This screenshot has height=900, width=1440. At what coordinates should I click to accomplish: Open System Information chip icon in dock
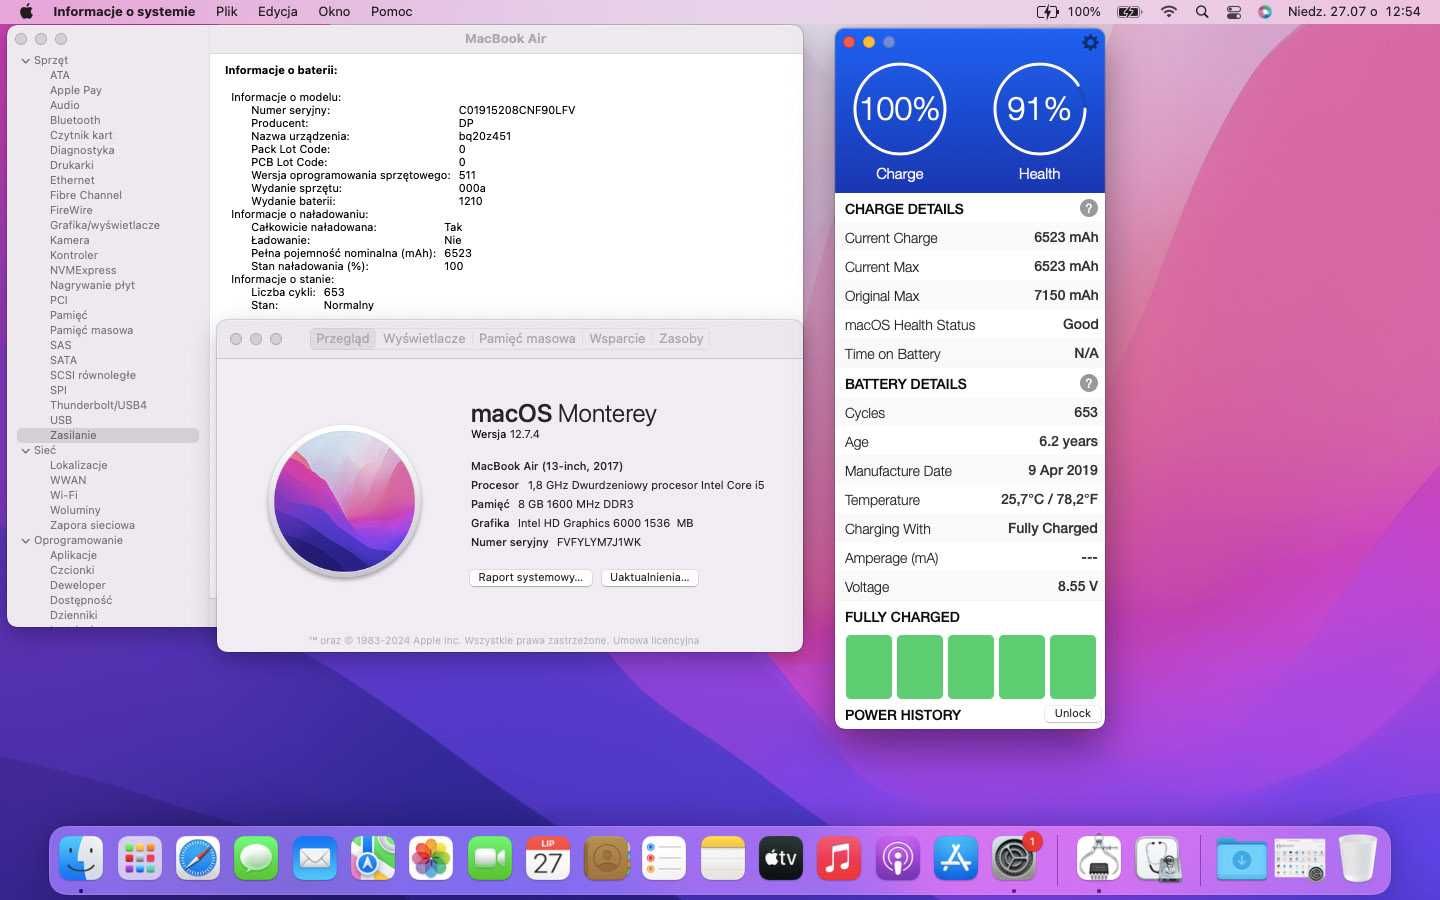click(x=1099, y=858)
